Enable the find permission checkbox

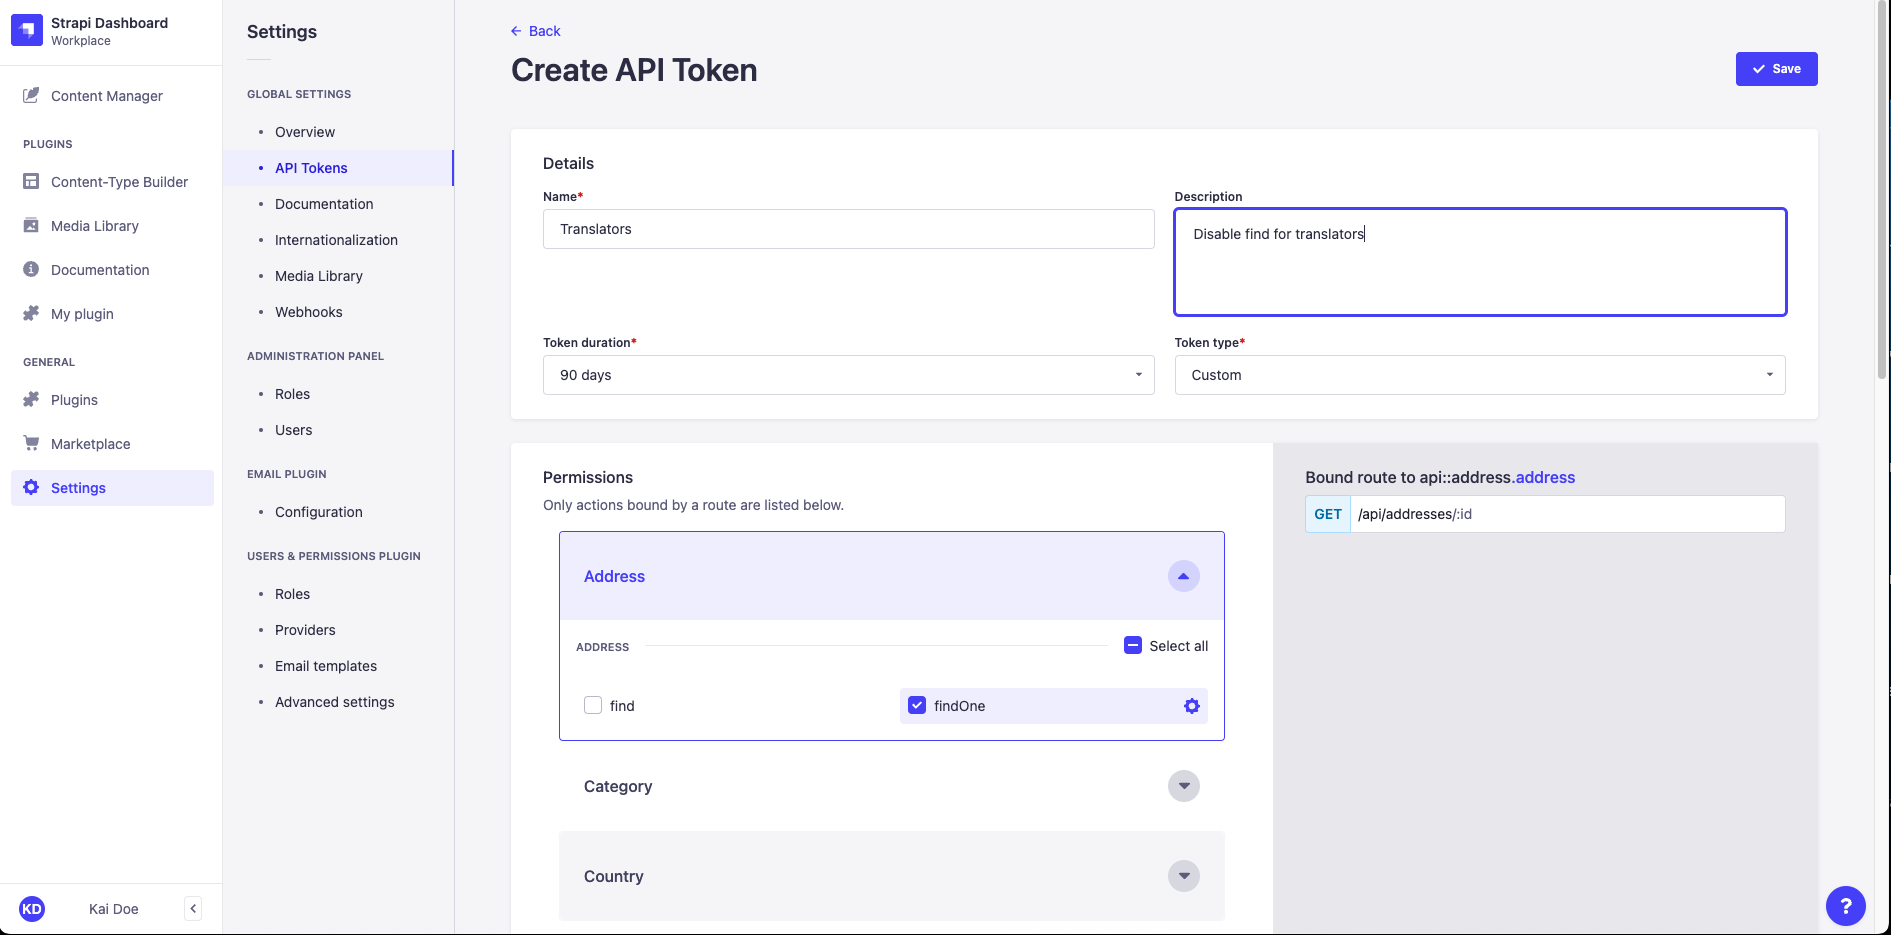[592, 705]
